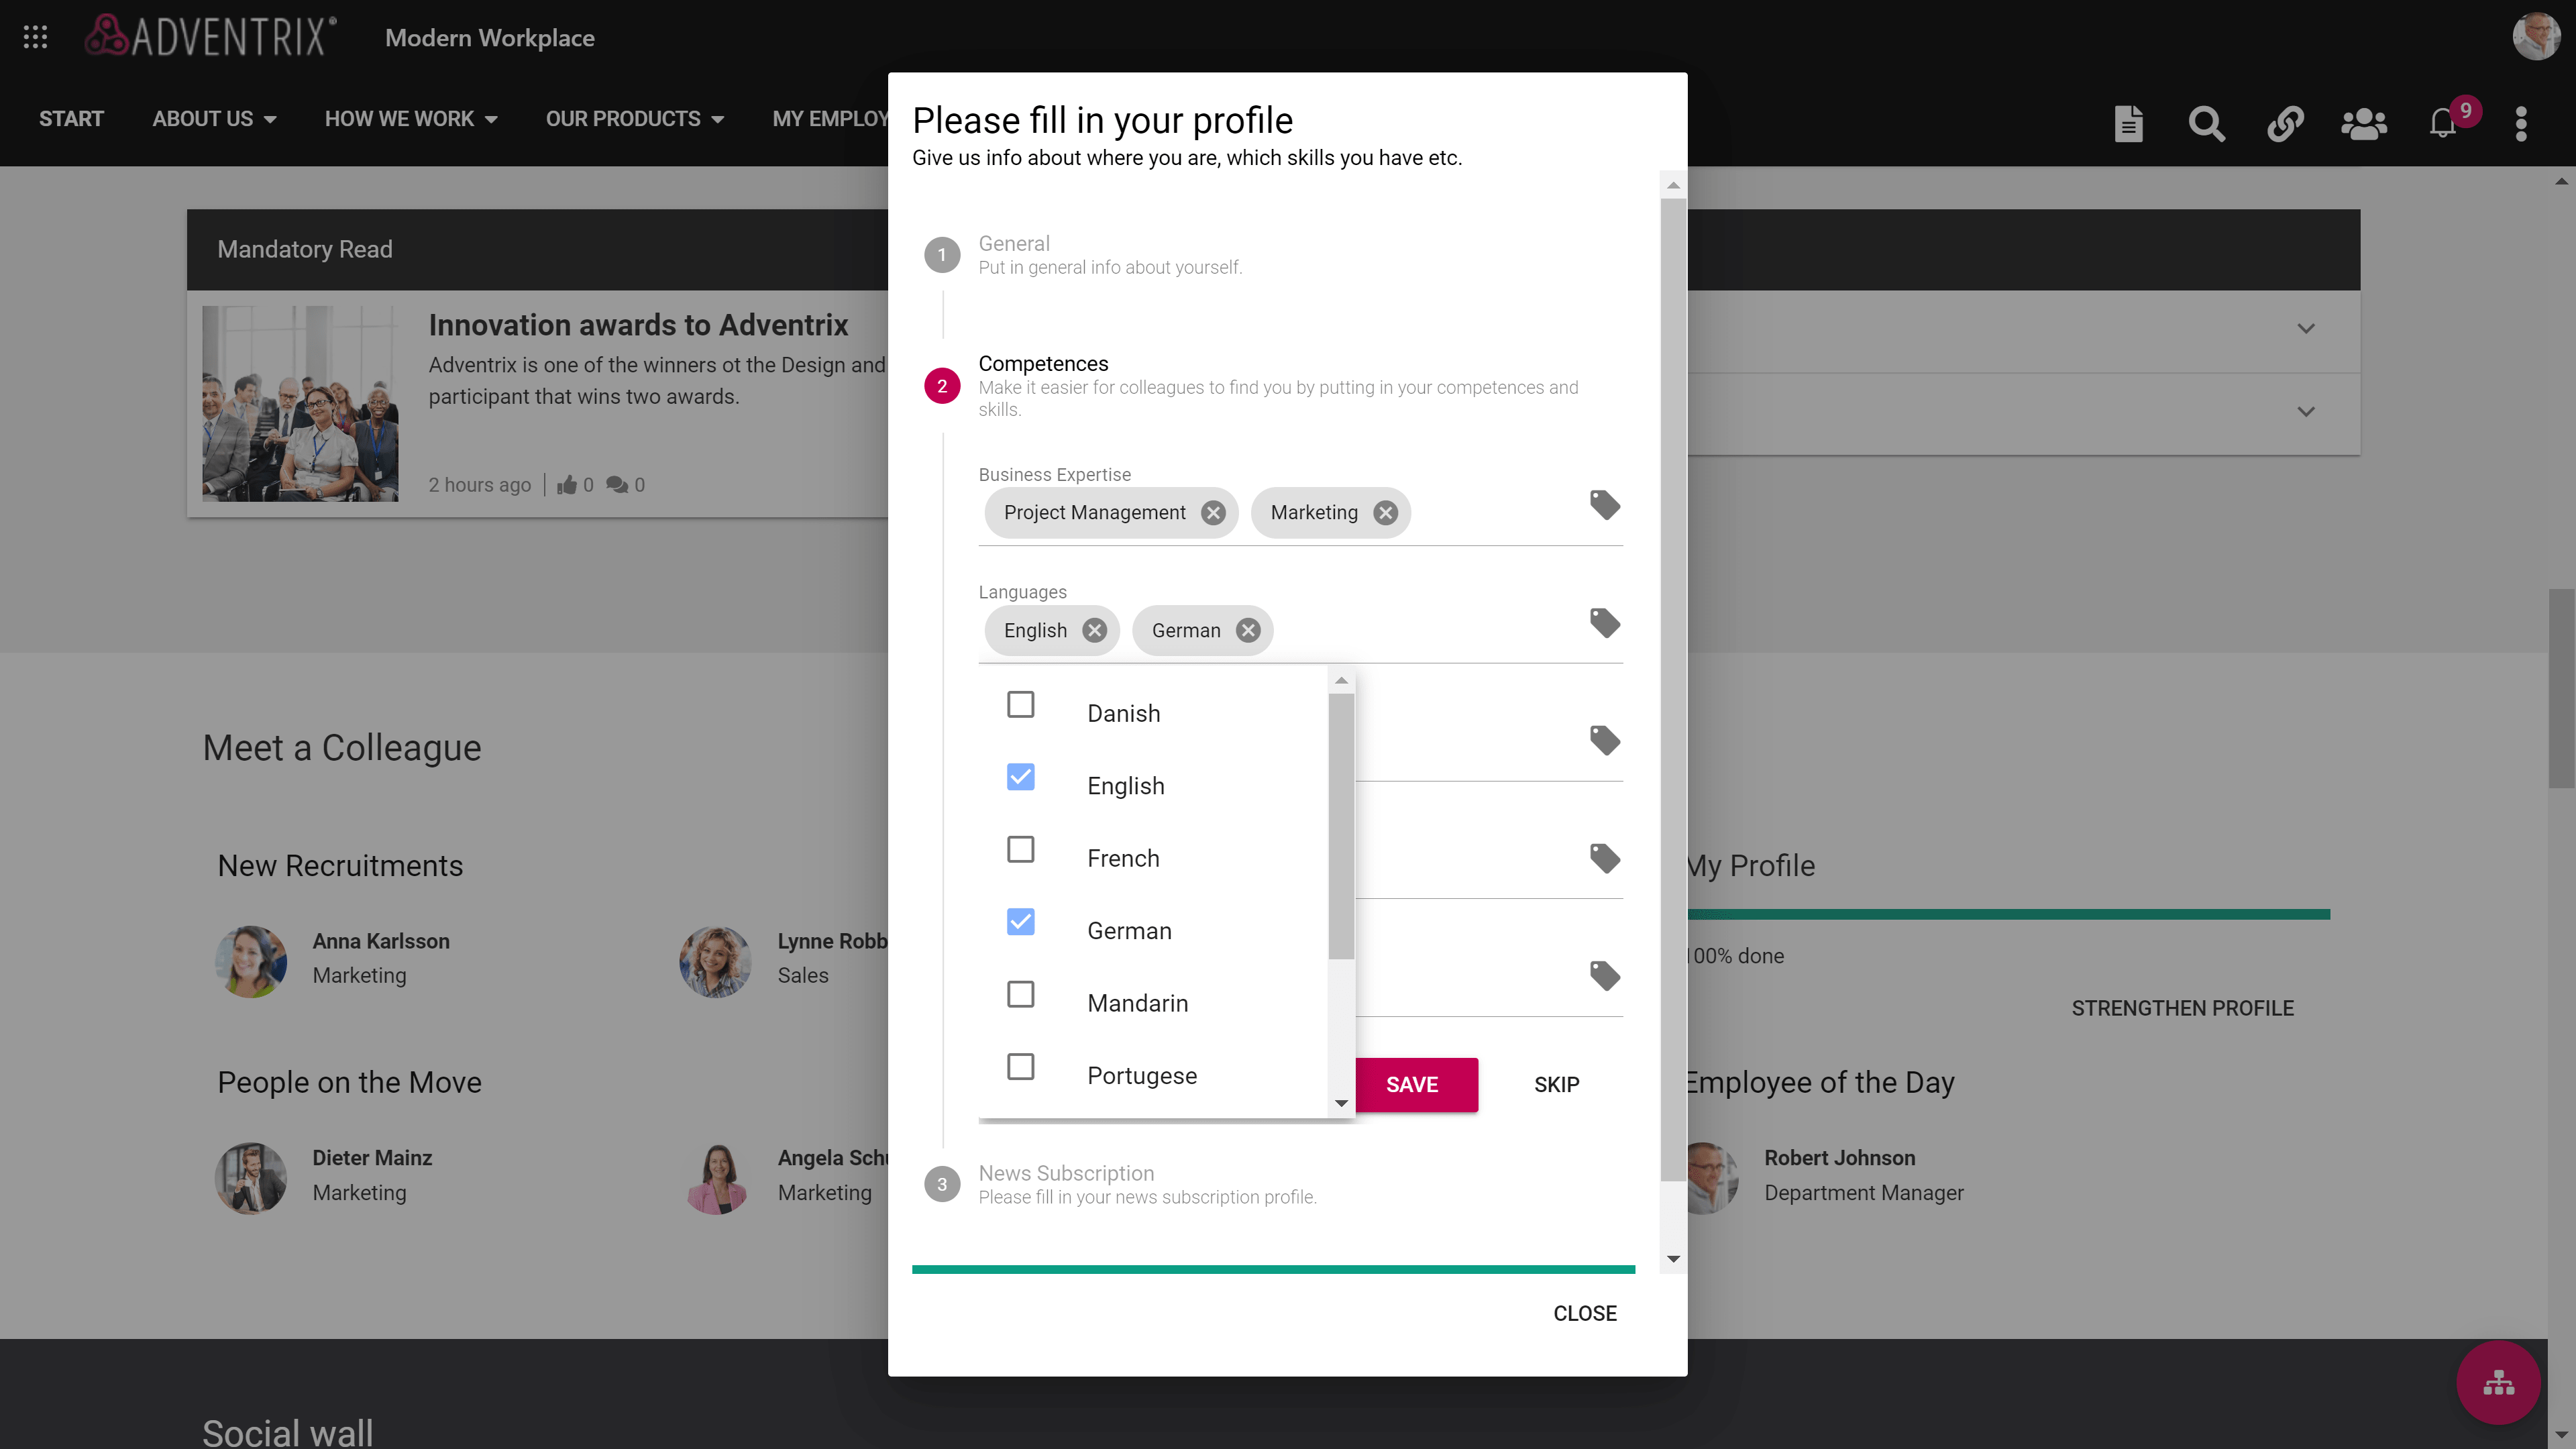Viewport: 2576px width, 1449px height.
Task: Click the Business Expertise tag icon
Action: [x=1605, y=505]
